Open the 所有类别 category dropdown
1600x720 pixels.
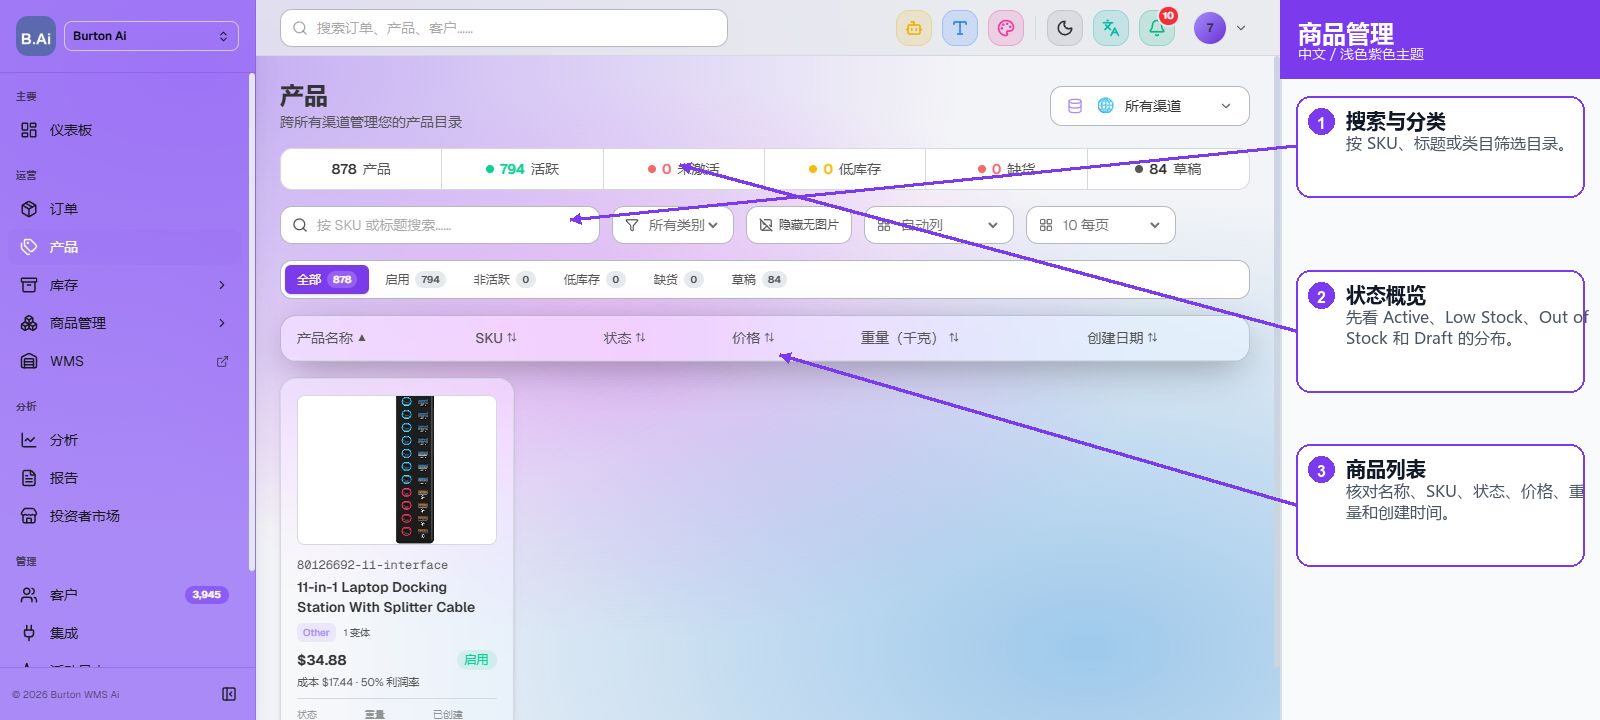[673, 225]
